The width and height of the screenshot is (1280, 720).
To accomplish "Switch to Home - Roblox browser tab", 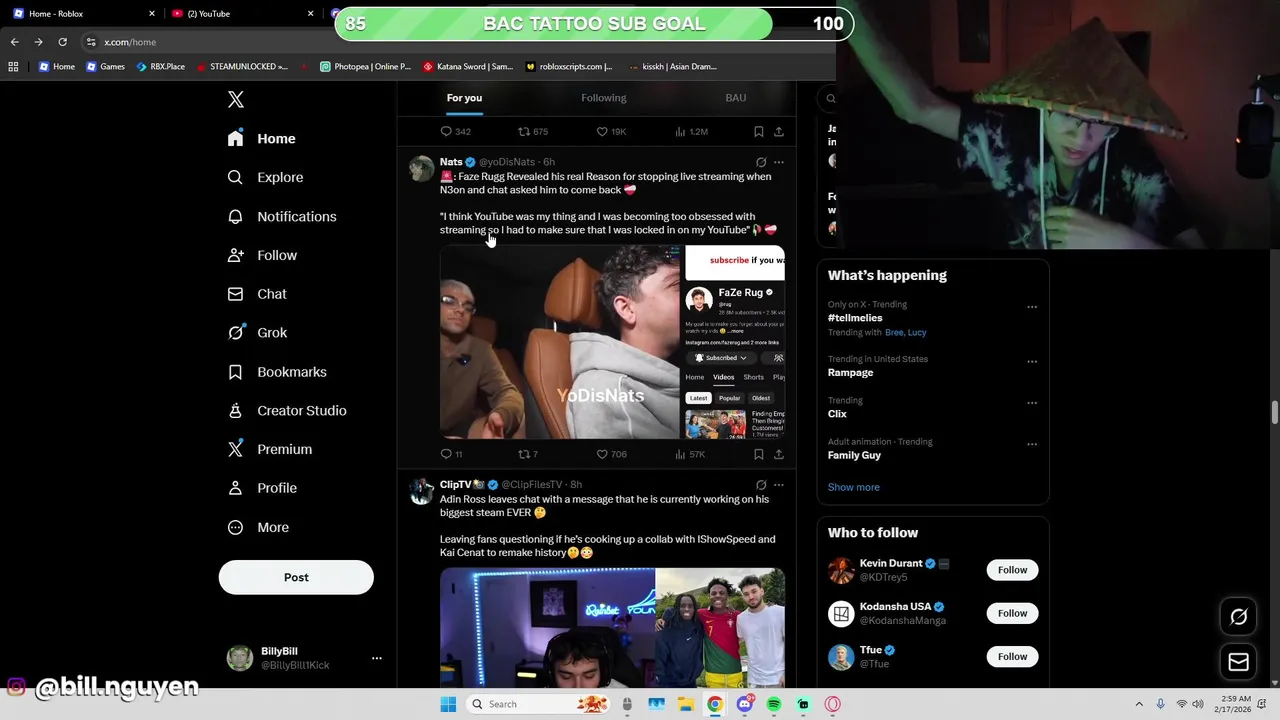I will coord(82,14).
